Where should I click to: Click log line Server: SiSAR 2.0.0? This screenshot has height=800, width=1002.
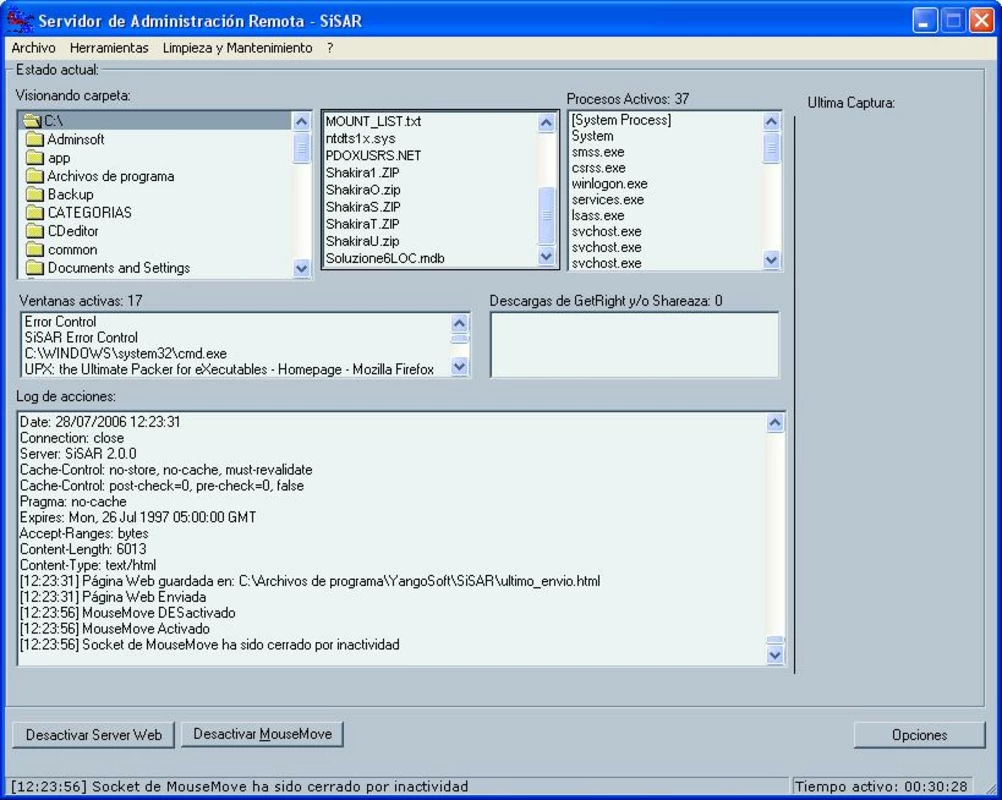click(78, 454)
